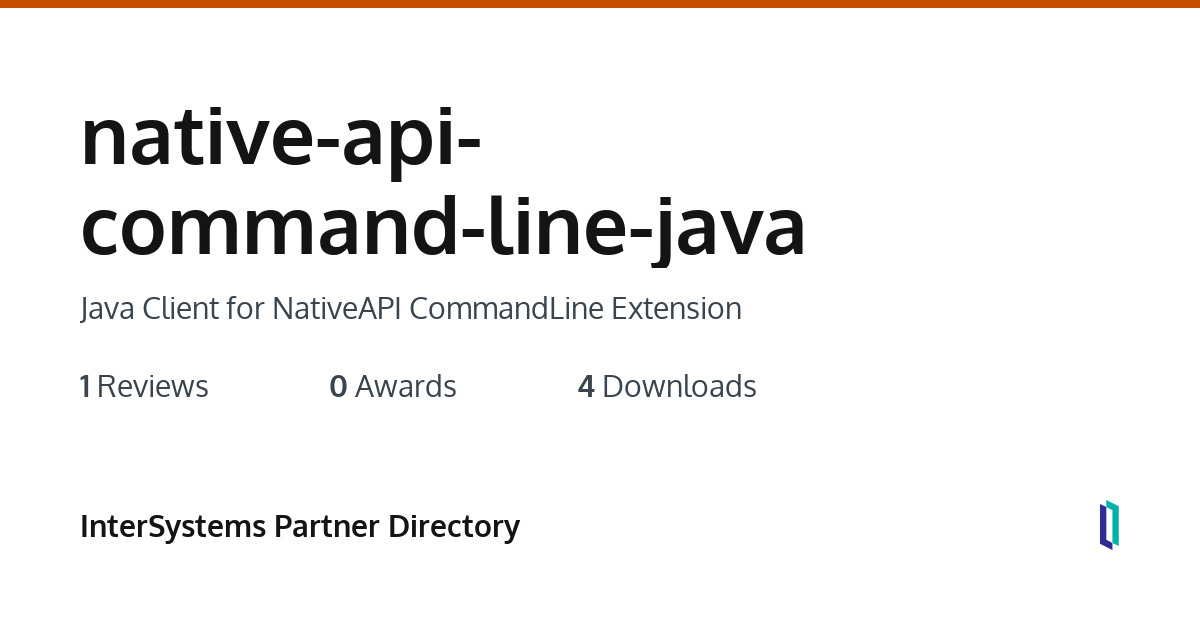Screen dimensions: 1200x630
Task: Click the downloads count number "4"
Action: [x=586, y=387]
